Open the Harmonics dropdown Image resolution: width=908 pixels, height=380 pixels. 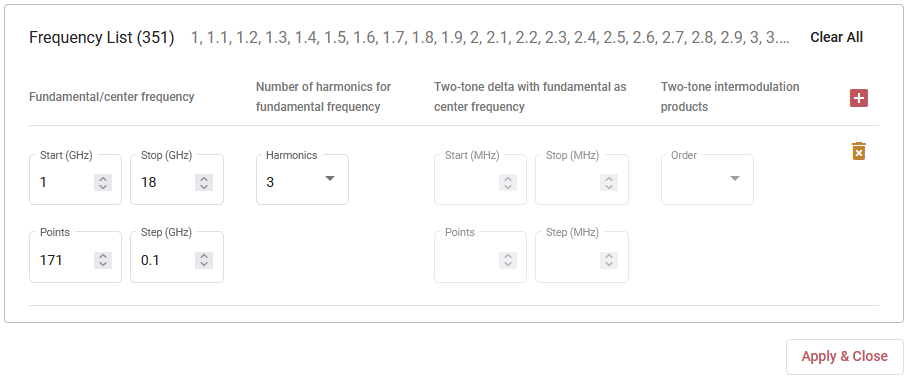(302, 180)
